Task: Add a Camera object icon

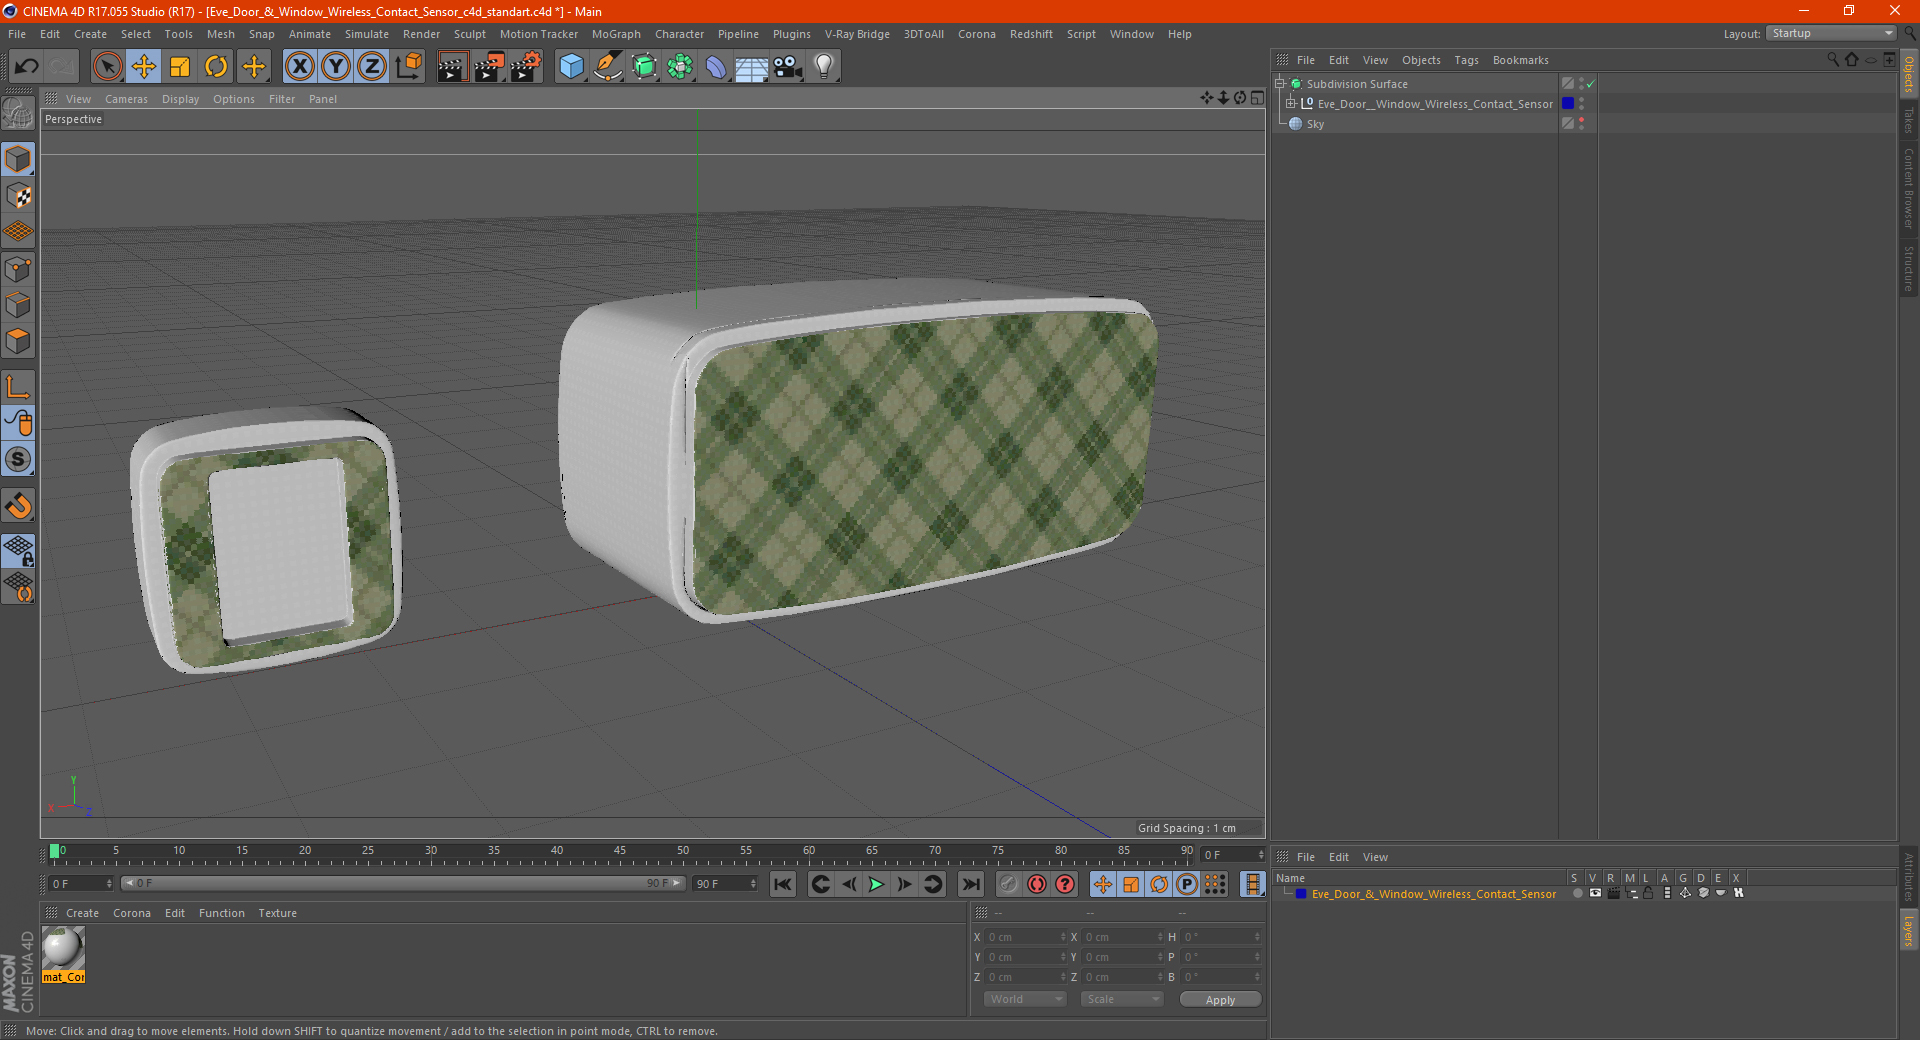Action: coord(788,67)
